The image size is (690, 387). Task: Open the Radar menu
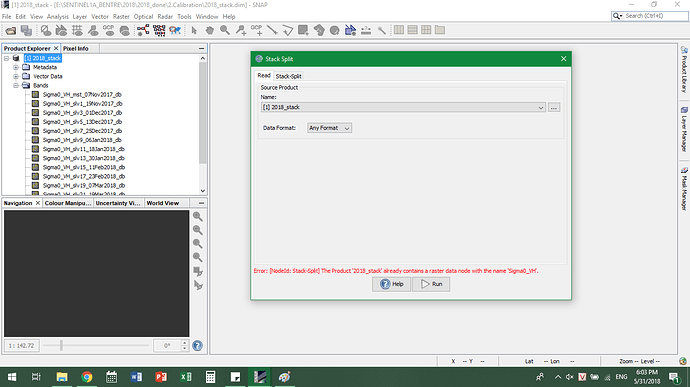pyautogui.click(x=165, y=17)
